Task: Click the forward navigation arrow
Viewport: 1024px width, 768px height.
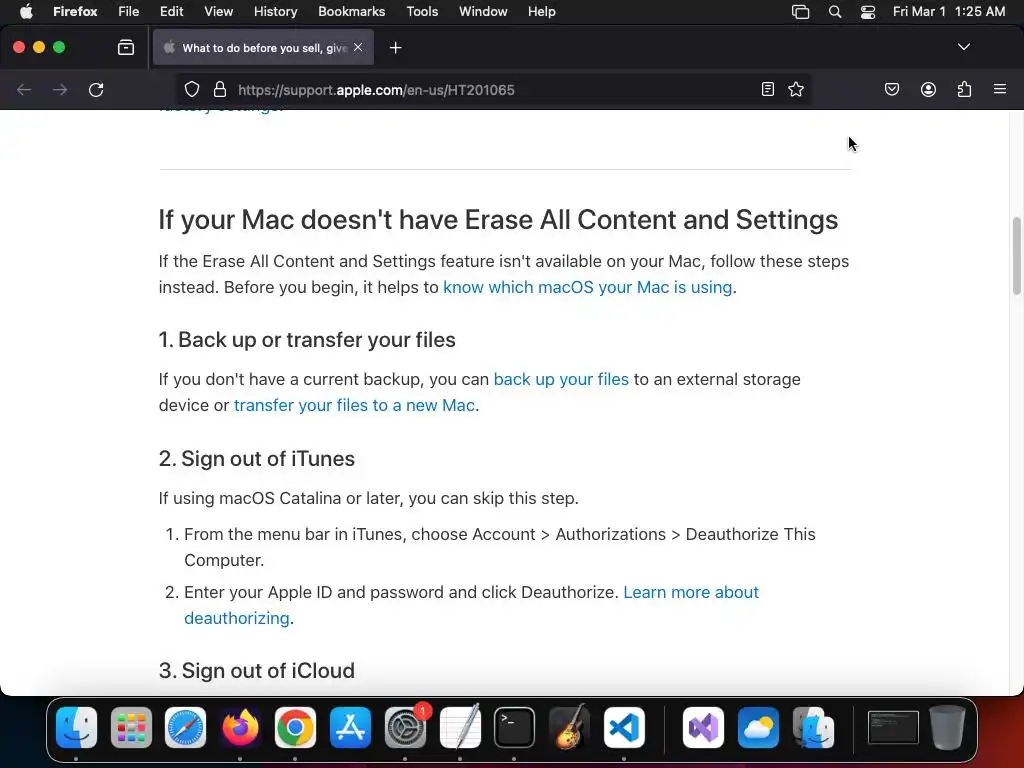Action: click(x=60, y=89)
